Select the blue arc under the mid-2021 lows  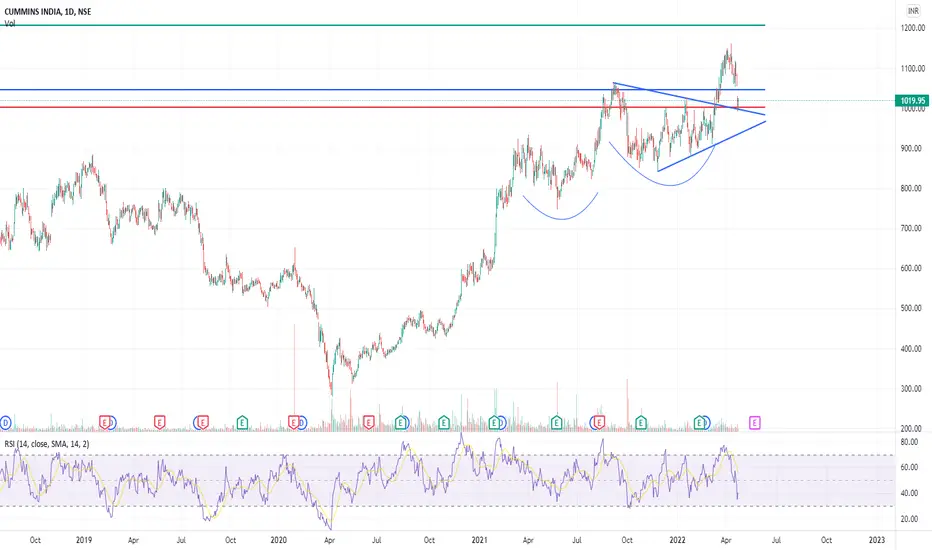coord(561,219)
